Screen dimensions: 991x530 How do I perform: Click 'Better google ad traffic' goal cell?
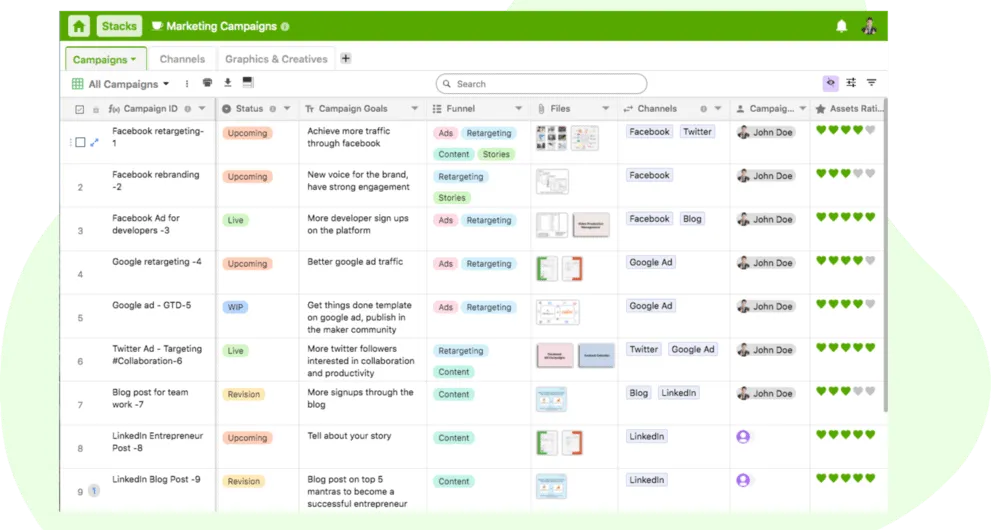coord(363,272)
